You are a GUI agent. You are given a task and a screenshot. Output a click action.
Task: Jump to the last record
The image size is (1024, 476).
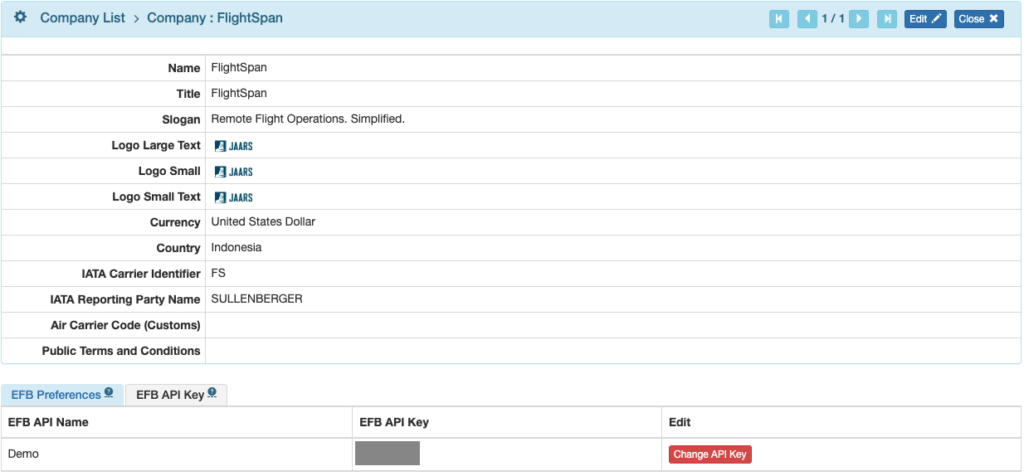(x=886, y=19)
